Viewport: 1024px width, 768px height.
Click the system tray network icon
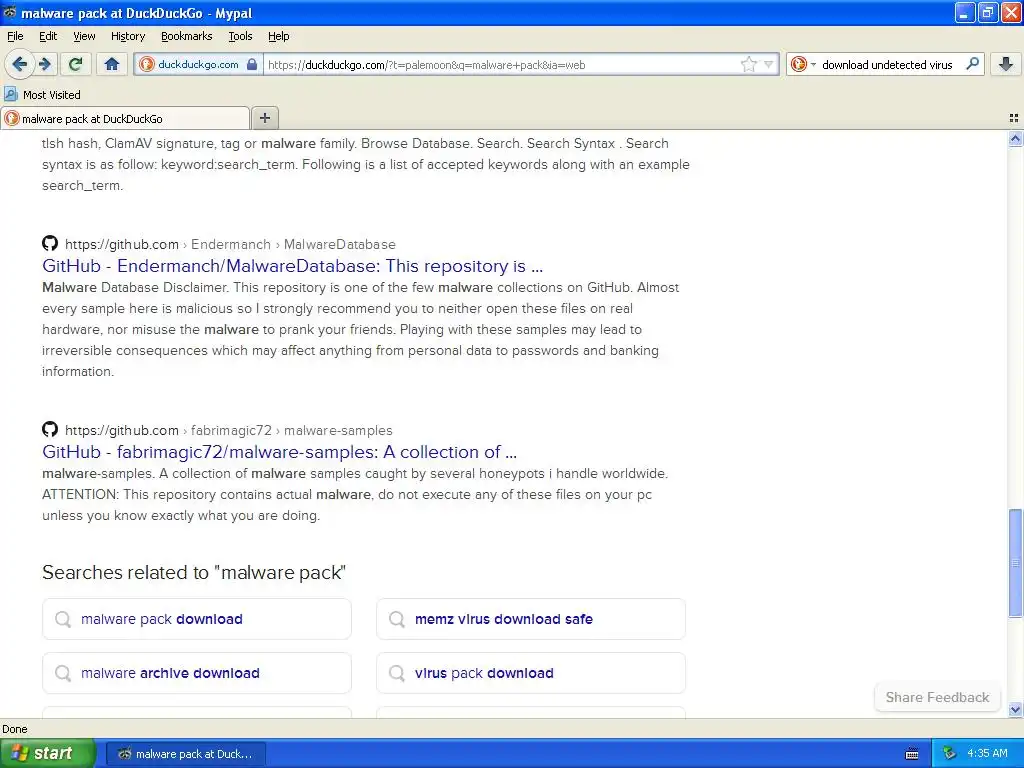click(x=949, y=754)
